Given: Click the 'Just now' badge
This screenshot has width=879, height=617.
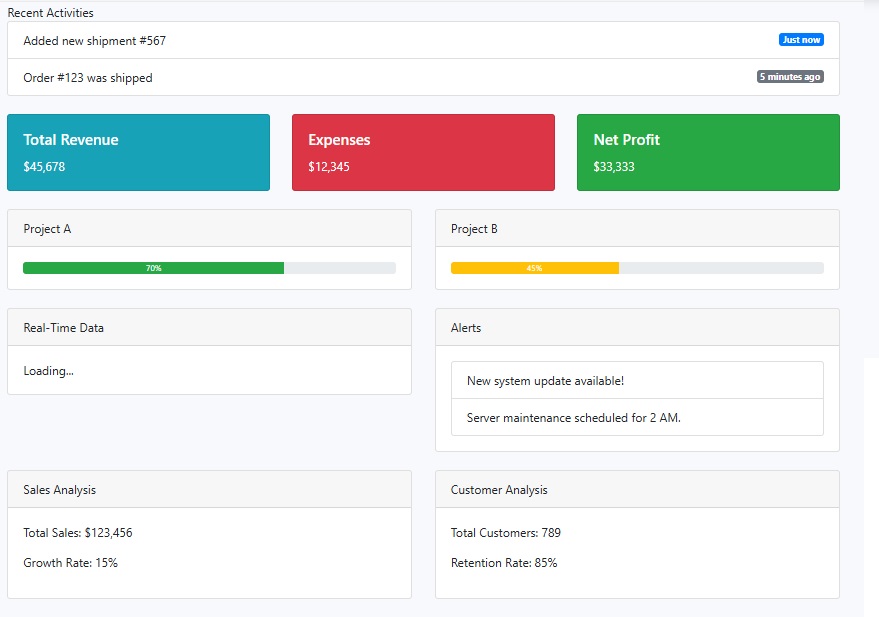Looking at the screenshot, I should click(801, 40).
